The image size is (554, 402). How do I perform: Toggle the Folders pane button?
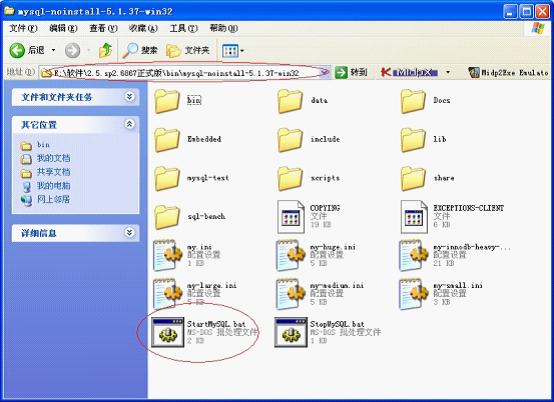[x=188, y=51]
